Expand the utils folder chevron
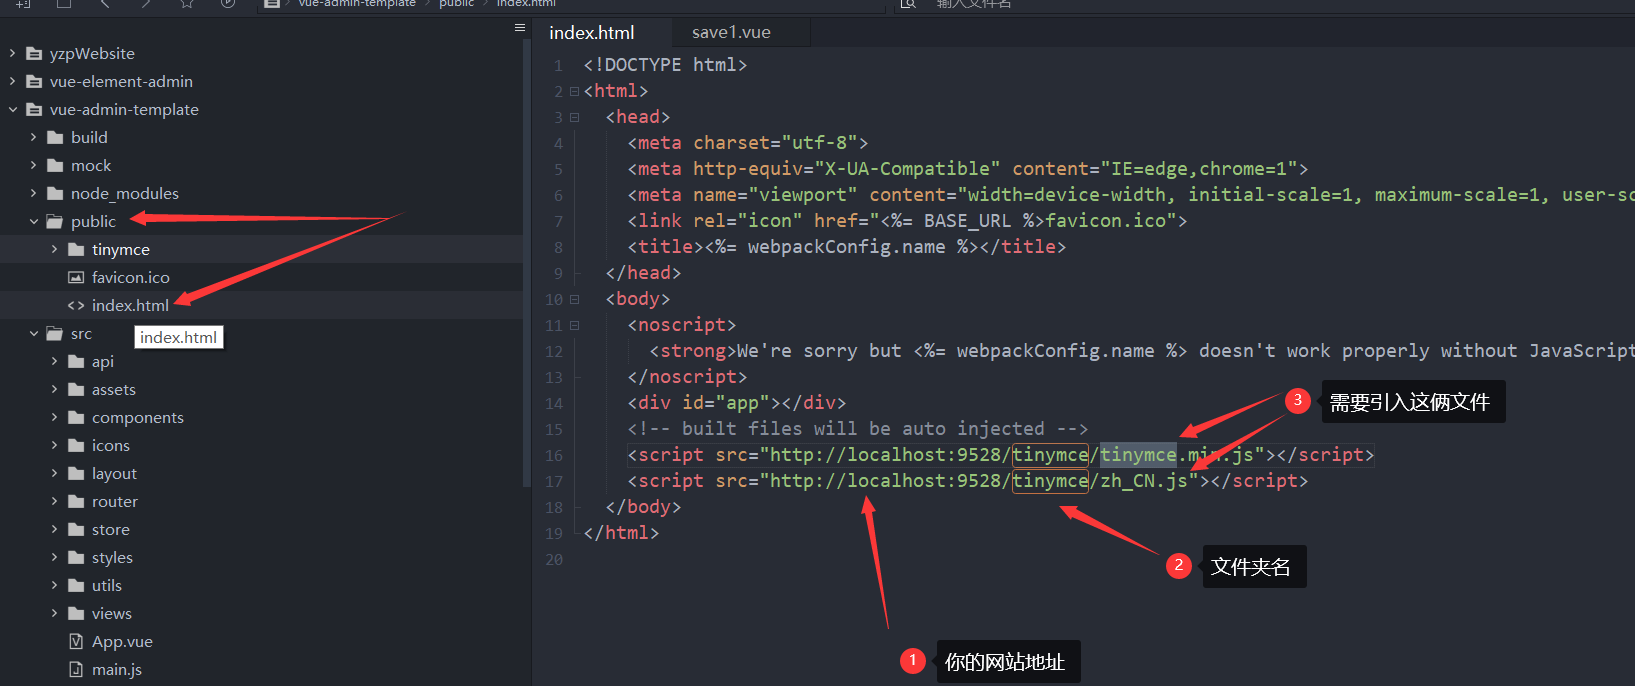This screenshot has height=686, width=1635. point(54,585)
